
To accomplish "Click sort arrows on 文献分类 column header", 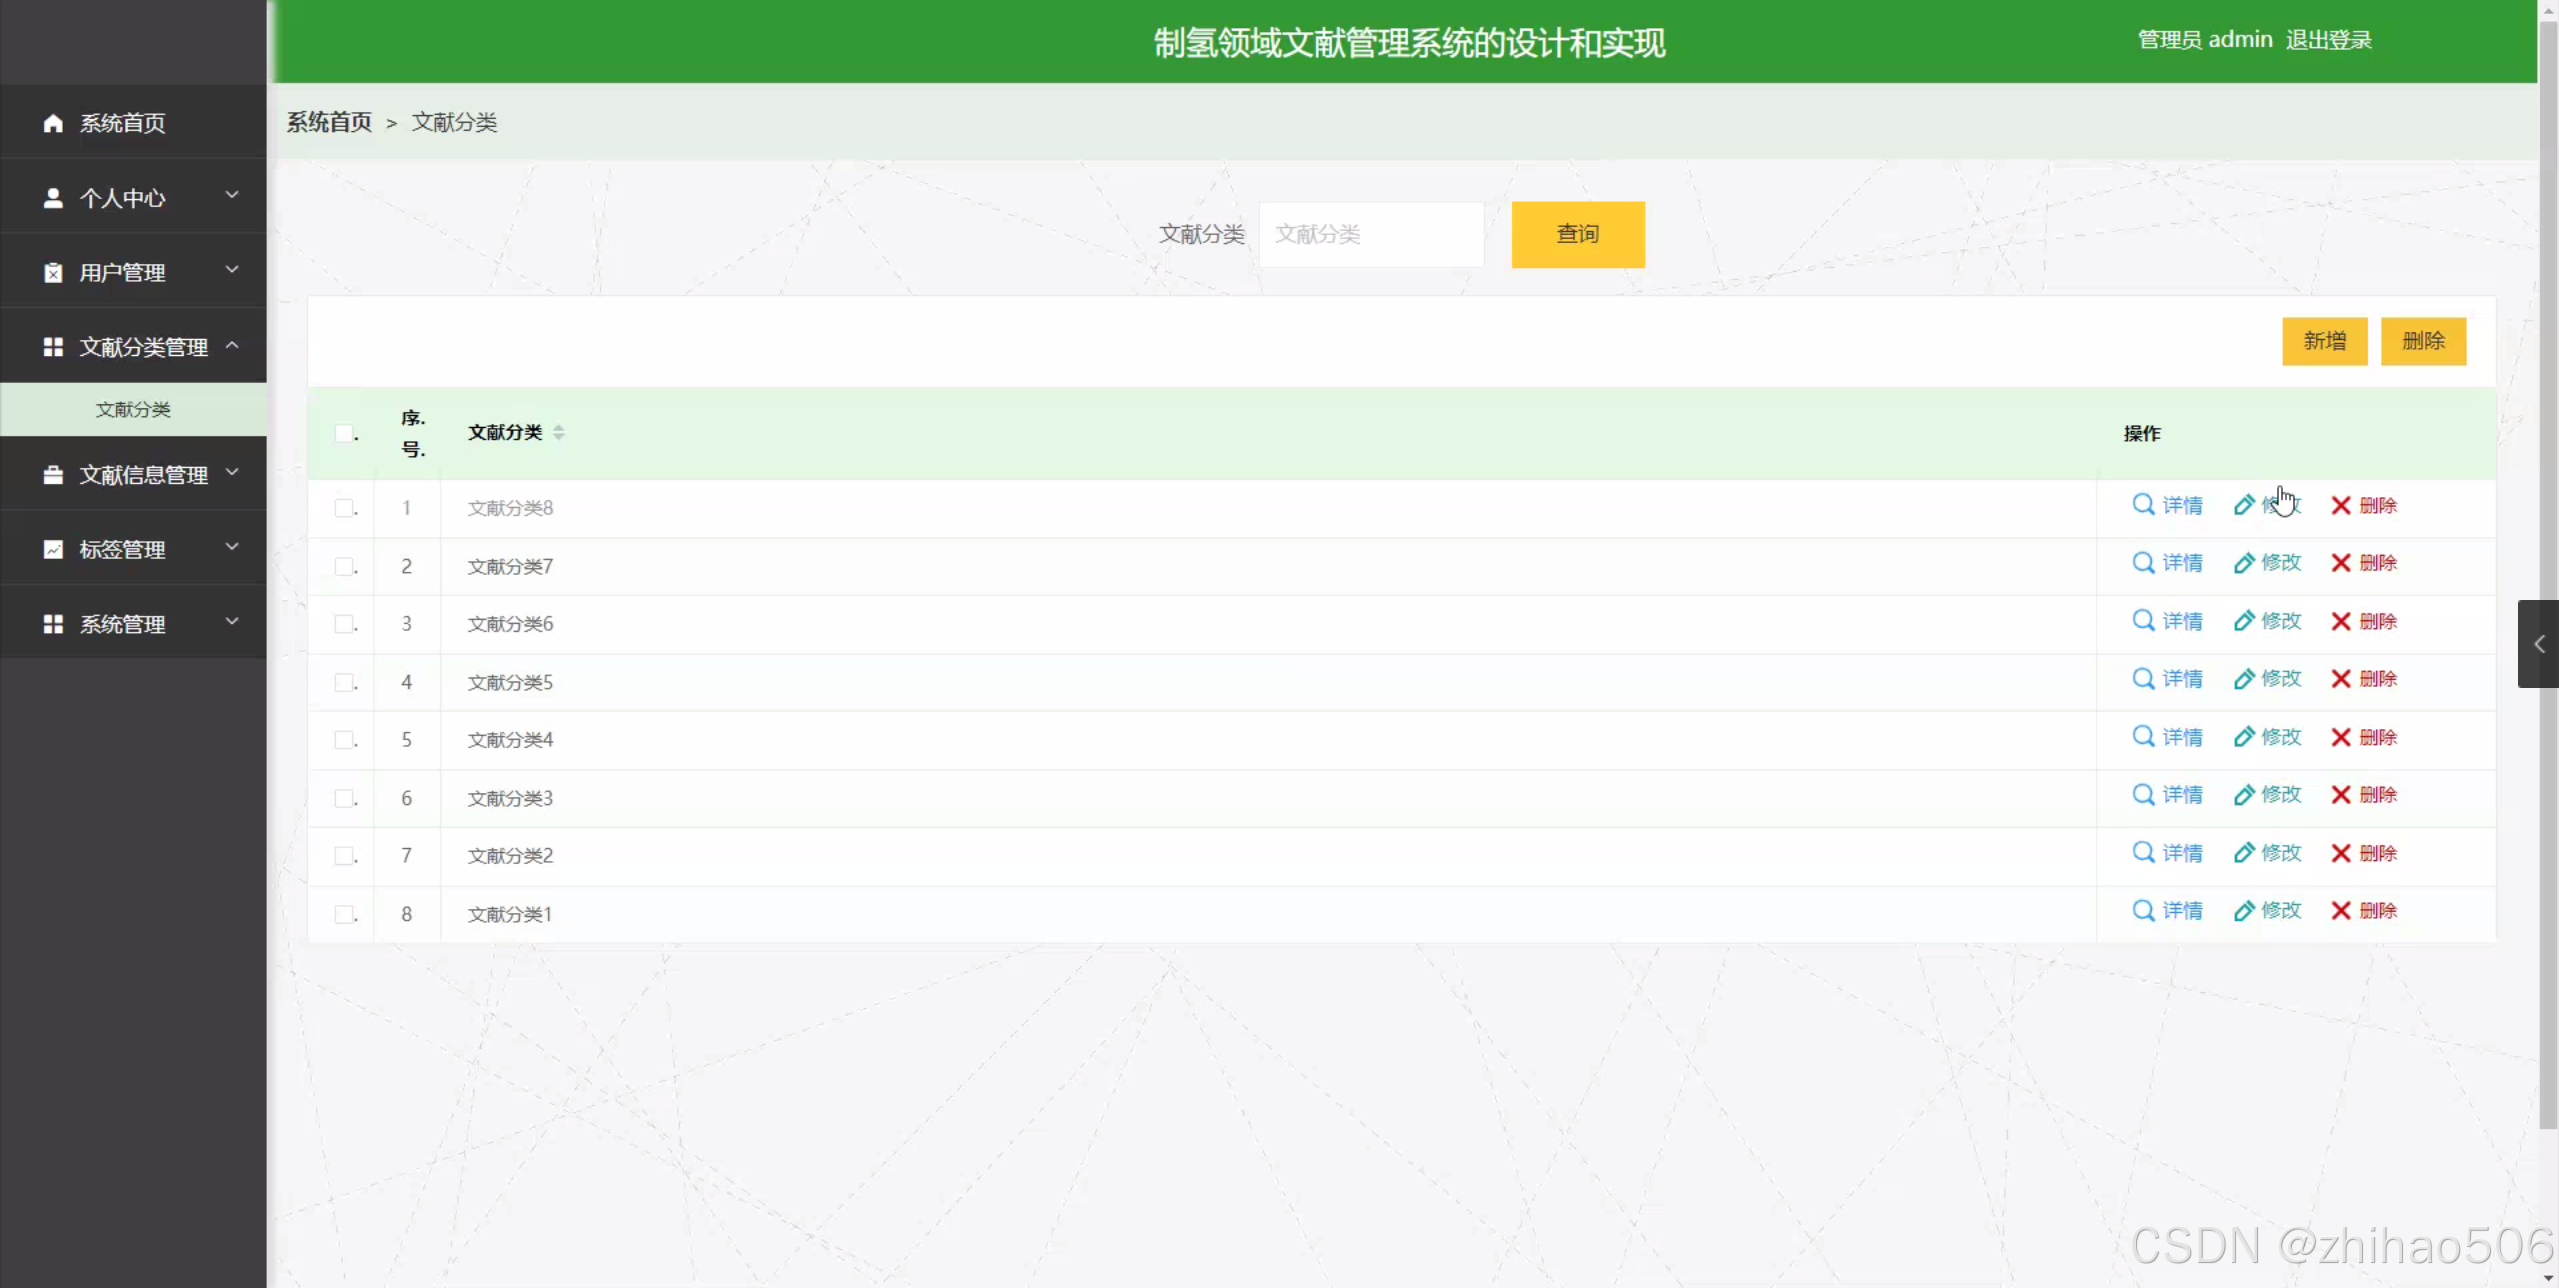I will pos(559,432).
